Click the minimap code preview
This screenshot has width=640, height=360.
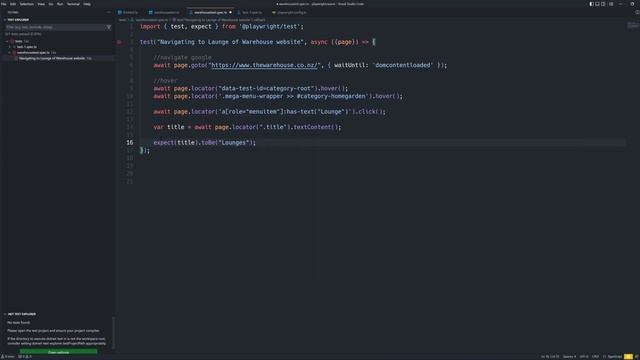click(633, 26)
